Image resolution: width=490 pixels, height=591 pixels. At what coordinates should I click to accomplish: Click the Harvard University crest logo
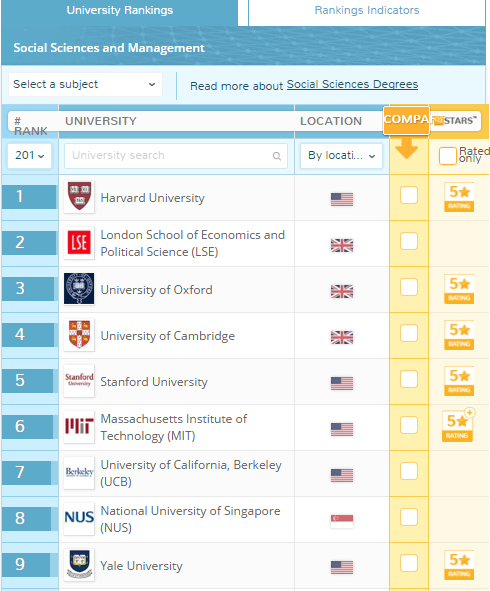(79, 197)
